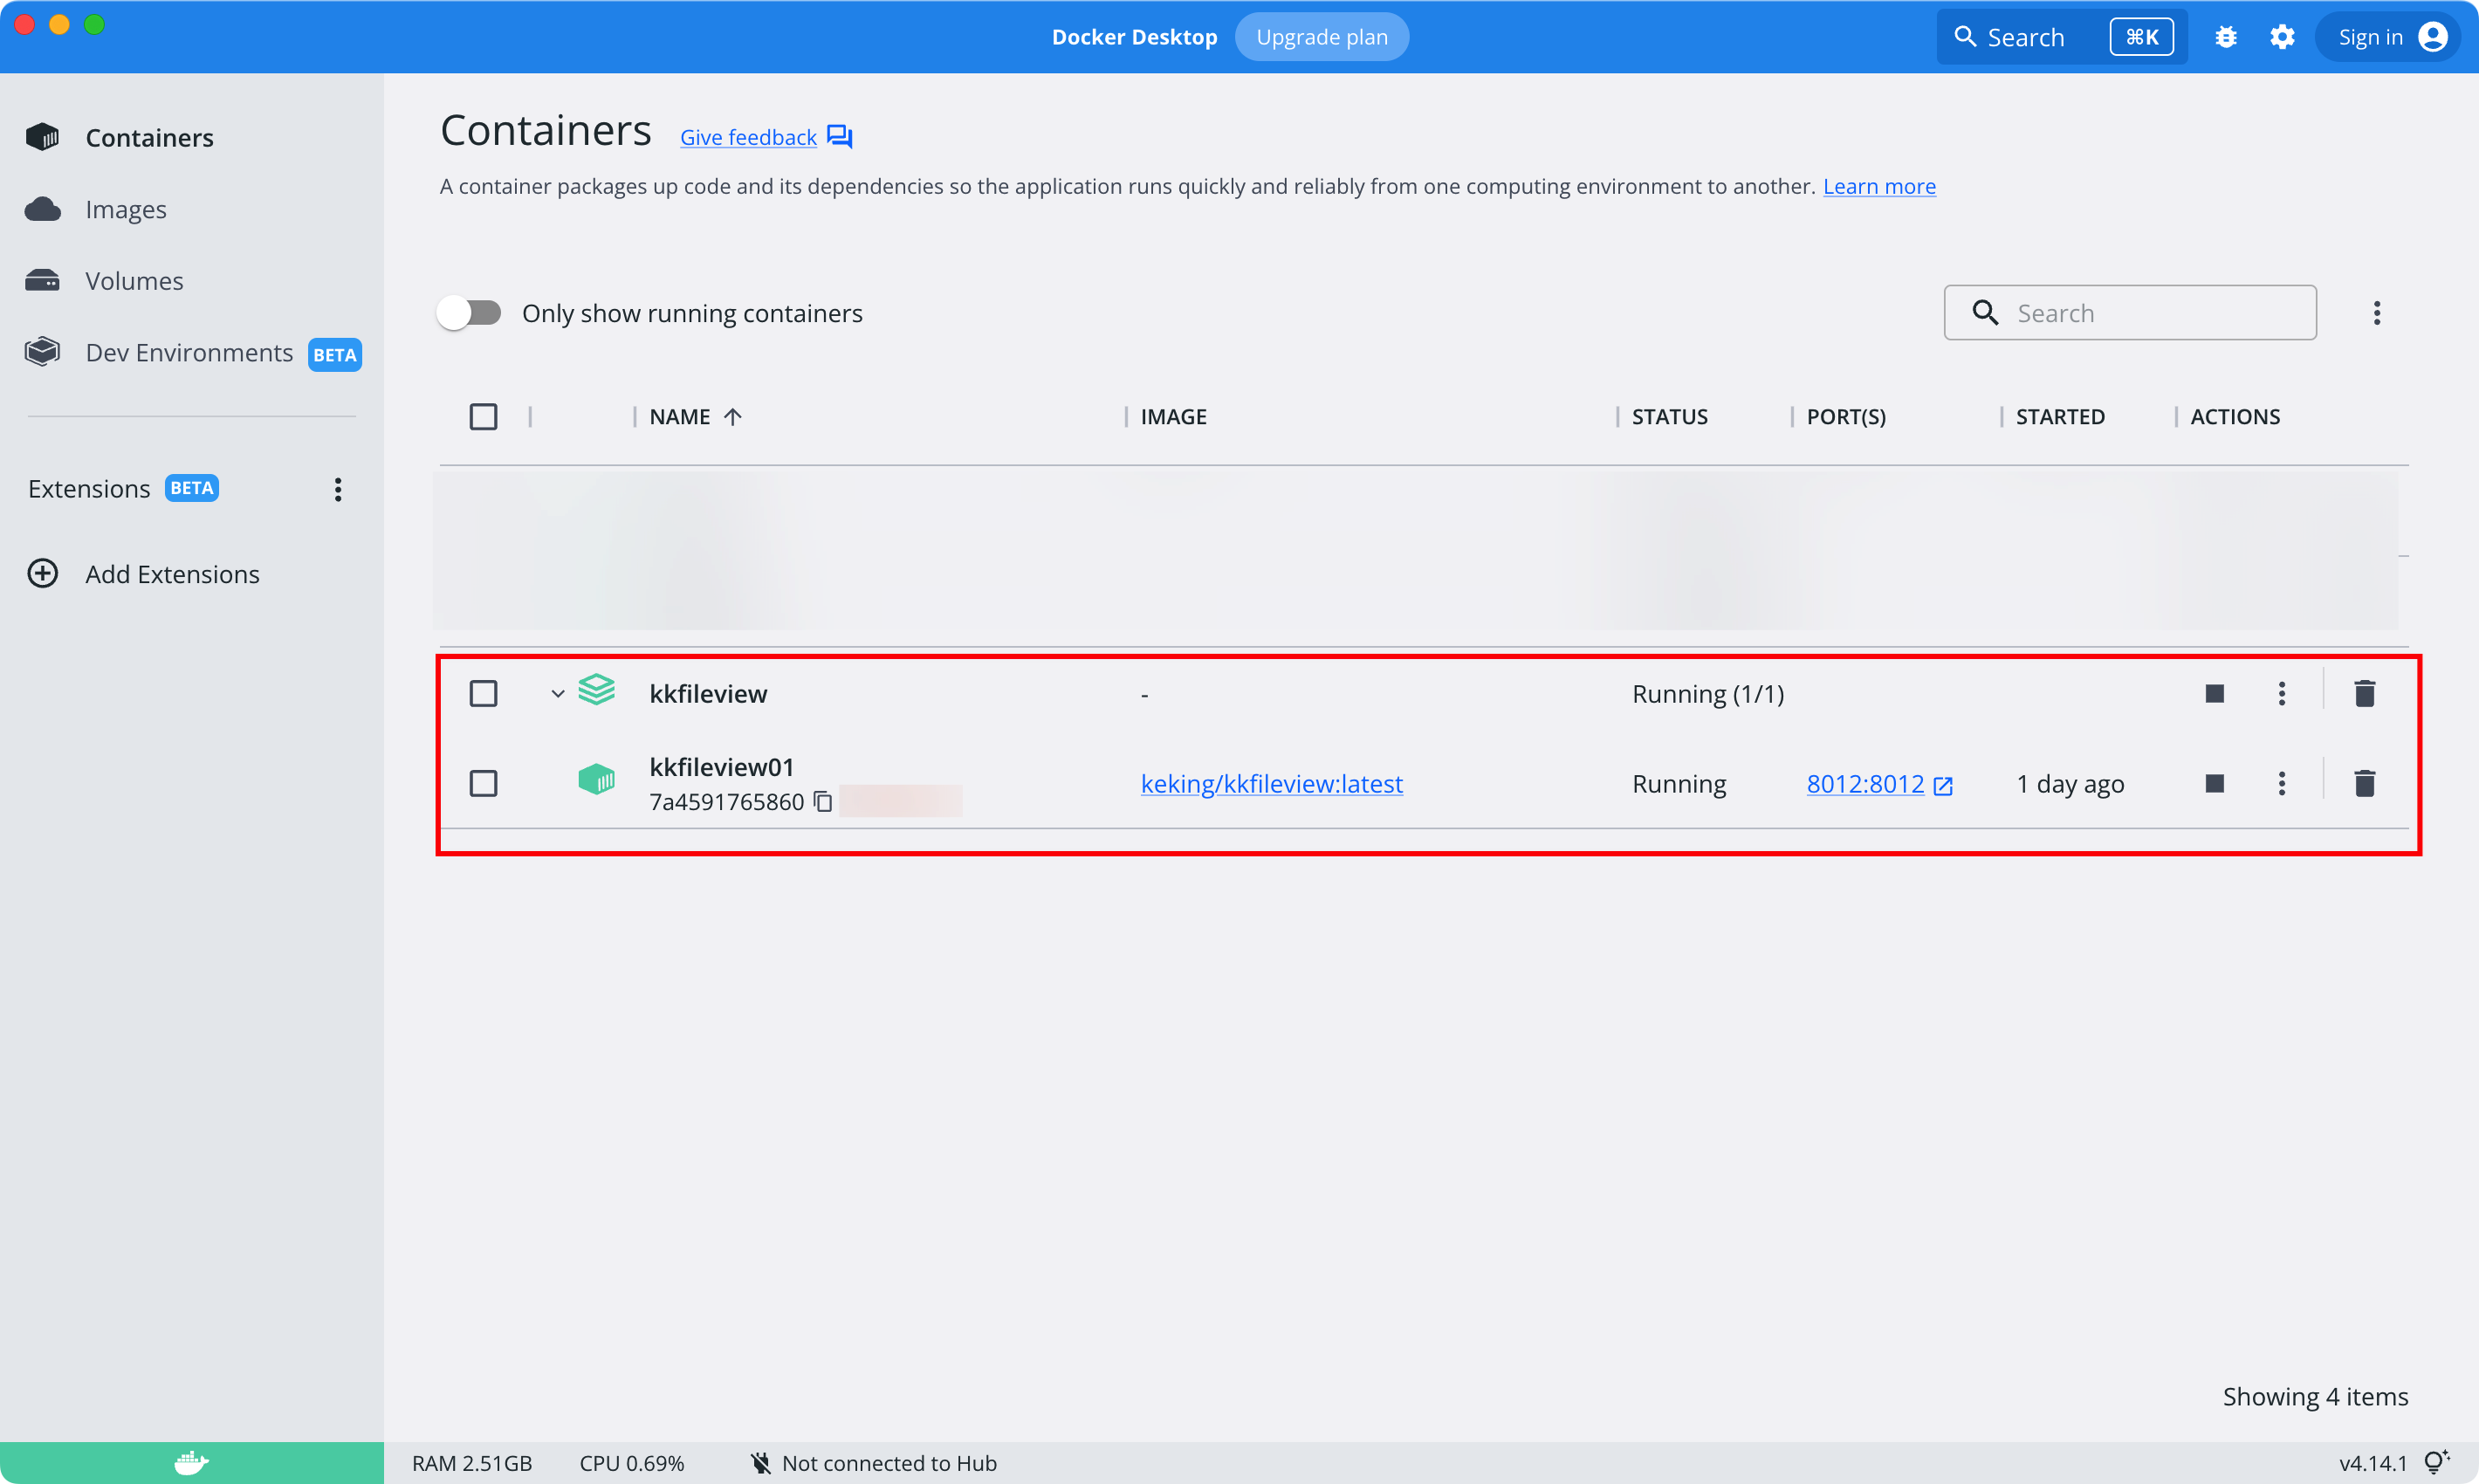Click the containers Search input field
2479x1484 pixels.
[x=2130, y=313]
